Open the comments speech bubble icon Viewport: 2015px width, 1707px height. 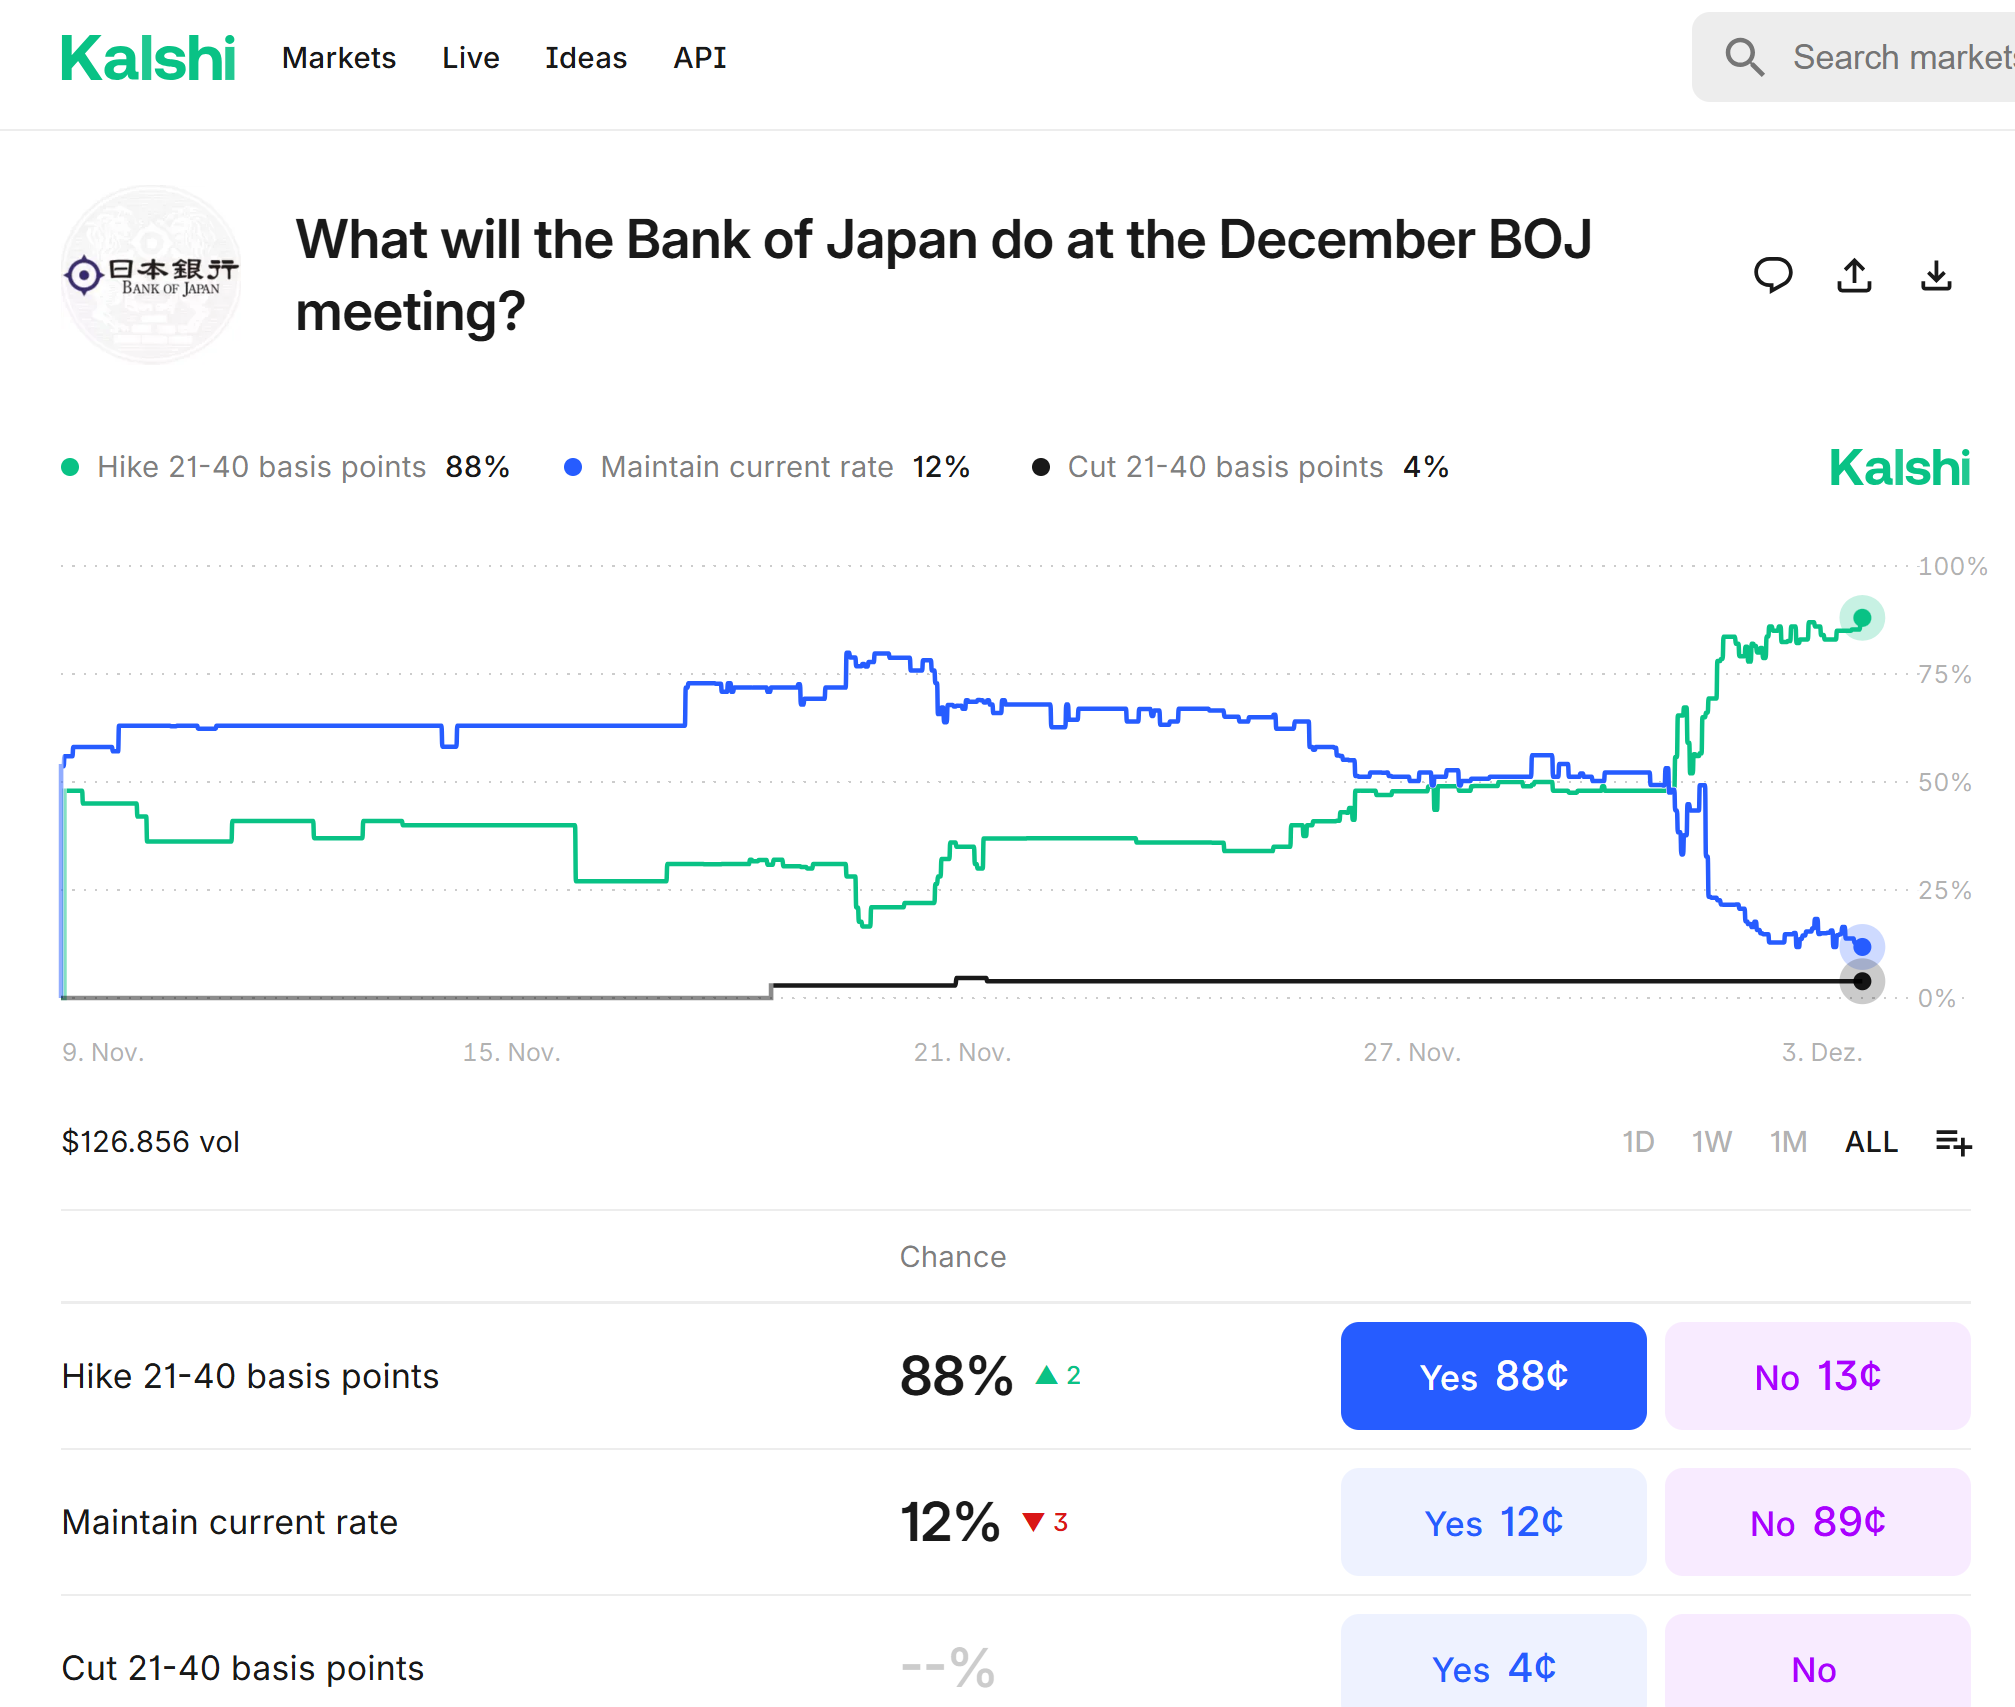point(1773,274)
